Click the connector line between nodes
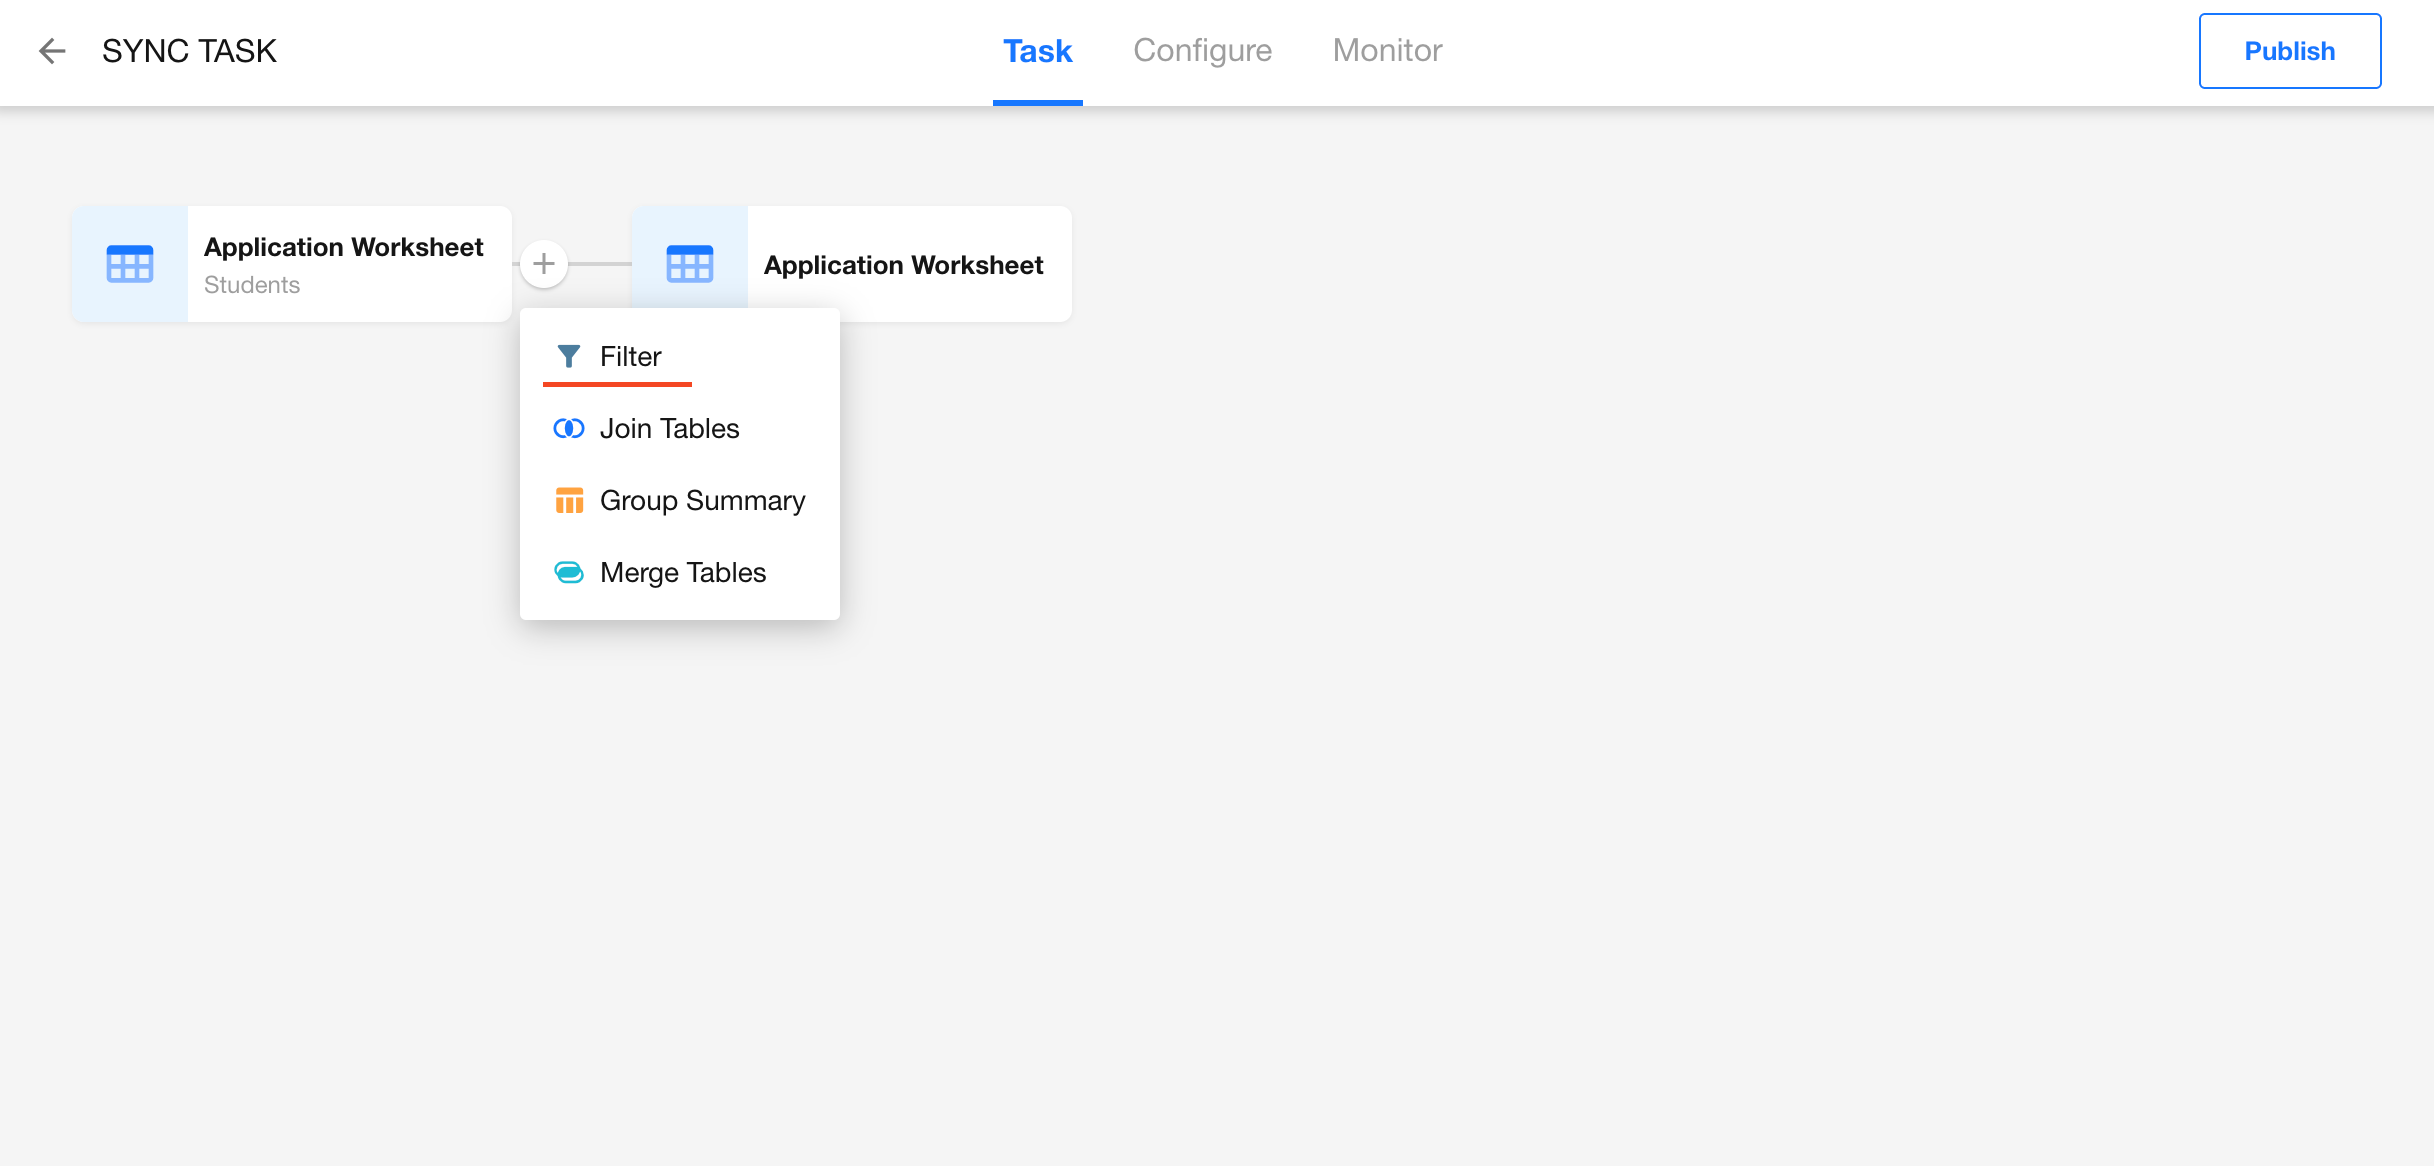 (600, 264)
